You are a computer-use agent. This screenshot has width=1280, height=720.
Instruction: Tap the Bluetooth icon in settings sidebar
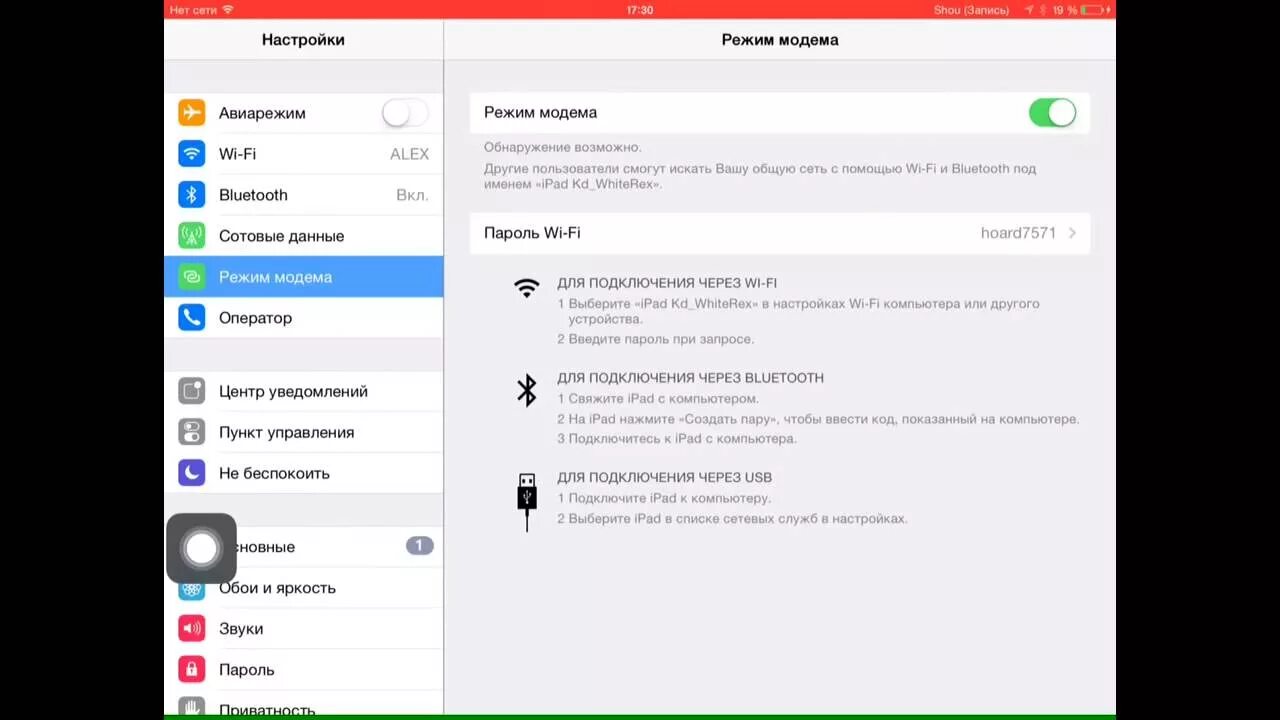191,195
